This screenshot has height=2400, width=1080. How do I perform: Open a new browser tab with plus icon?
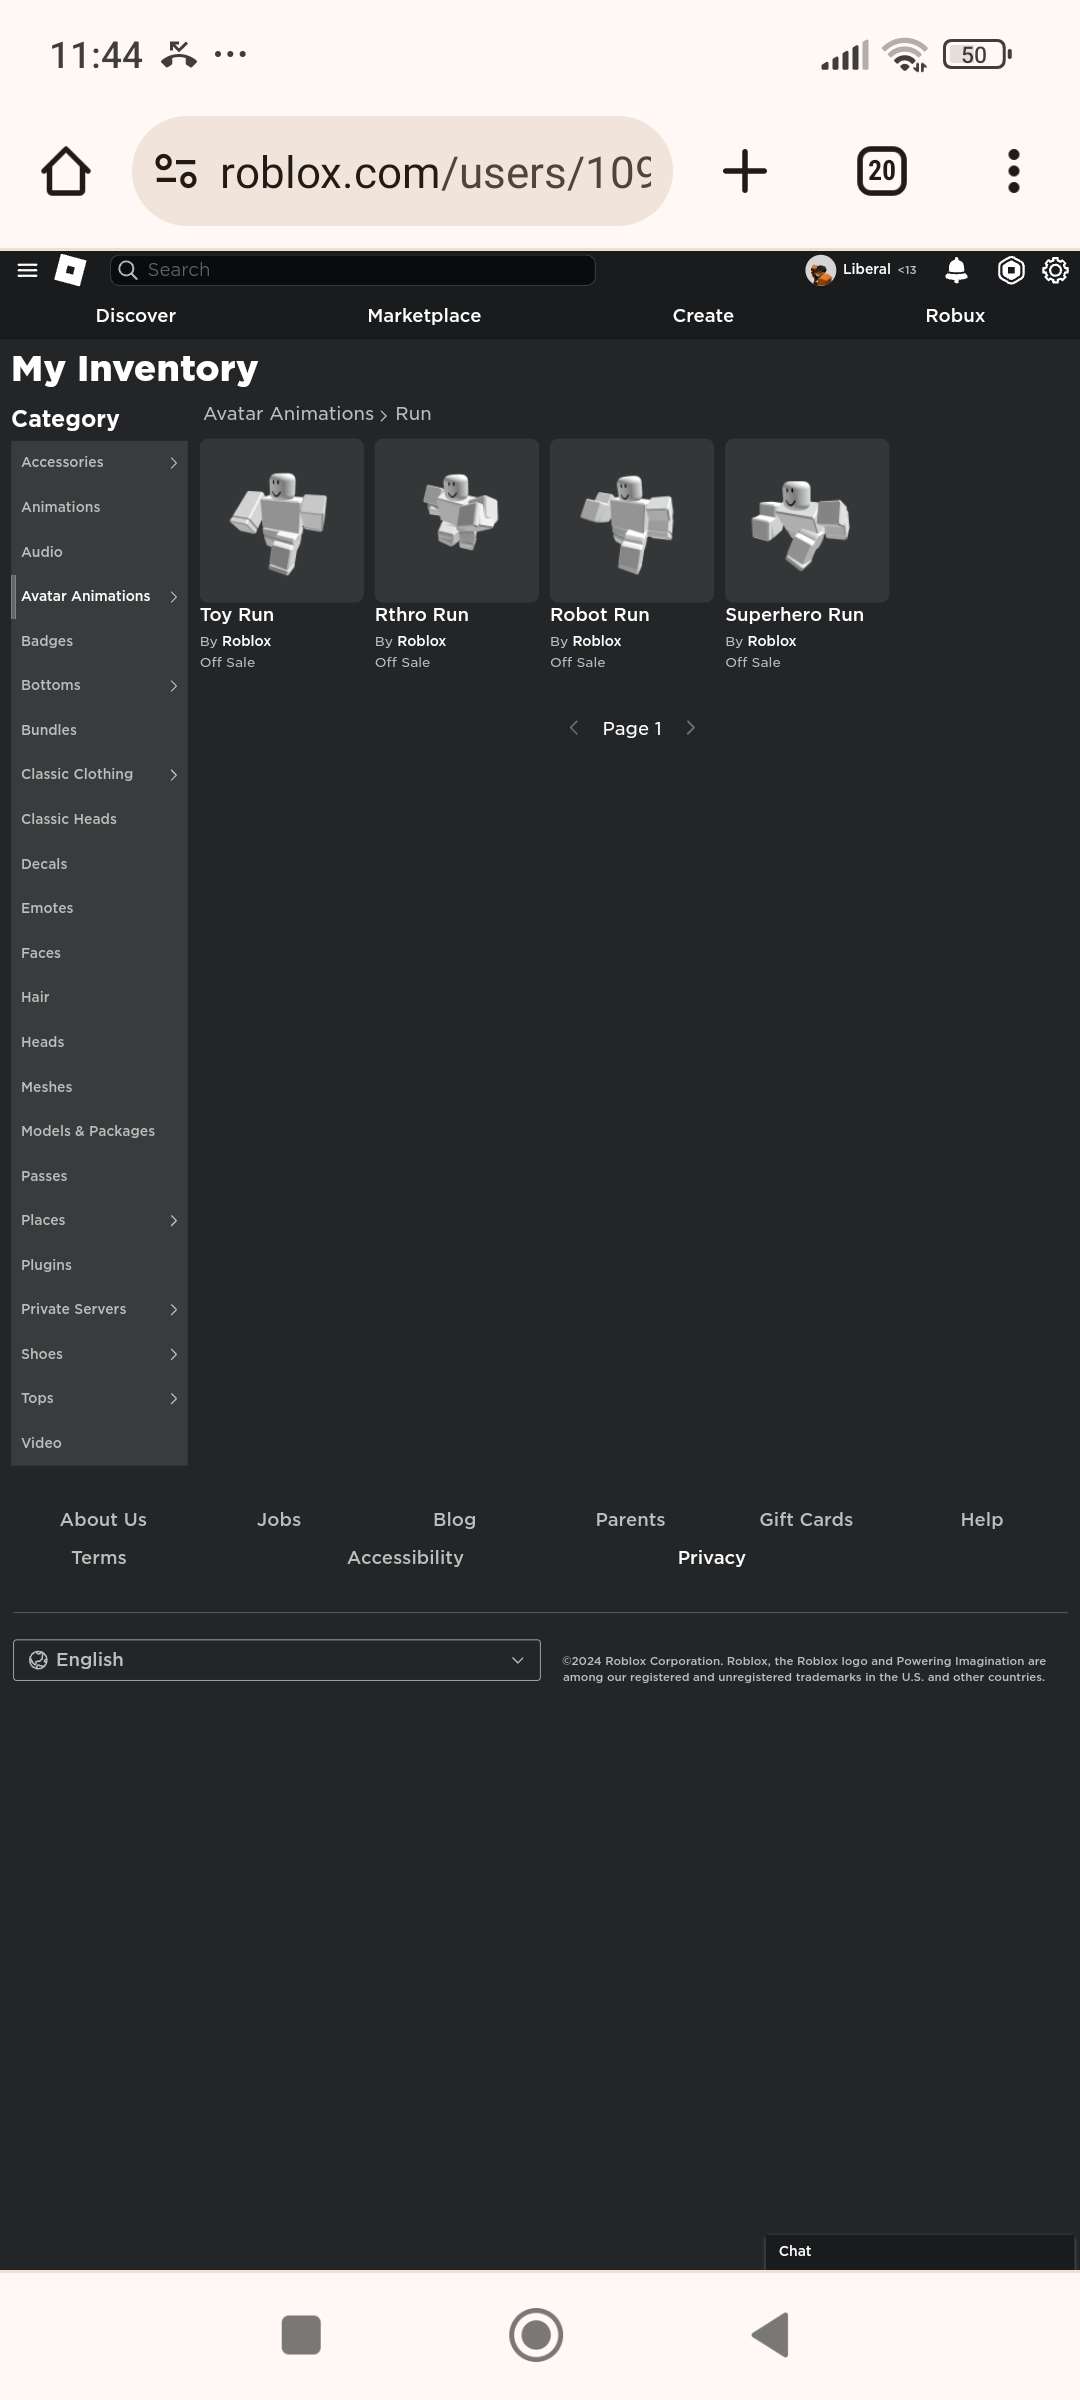[x=745, y=171]
